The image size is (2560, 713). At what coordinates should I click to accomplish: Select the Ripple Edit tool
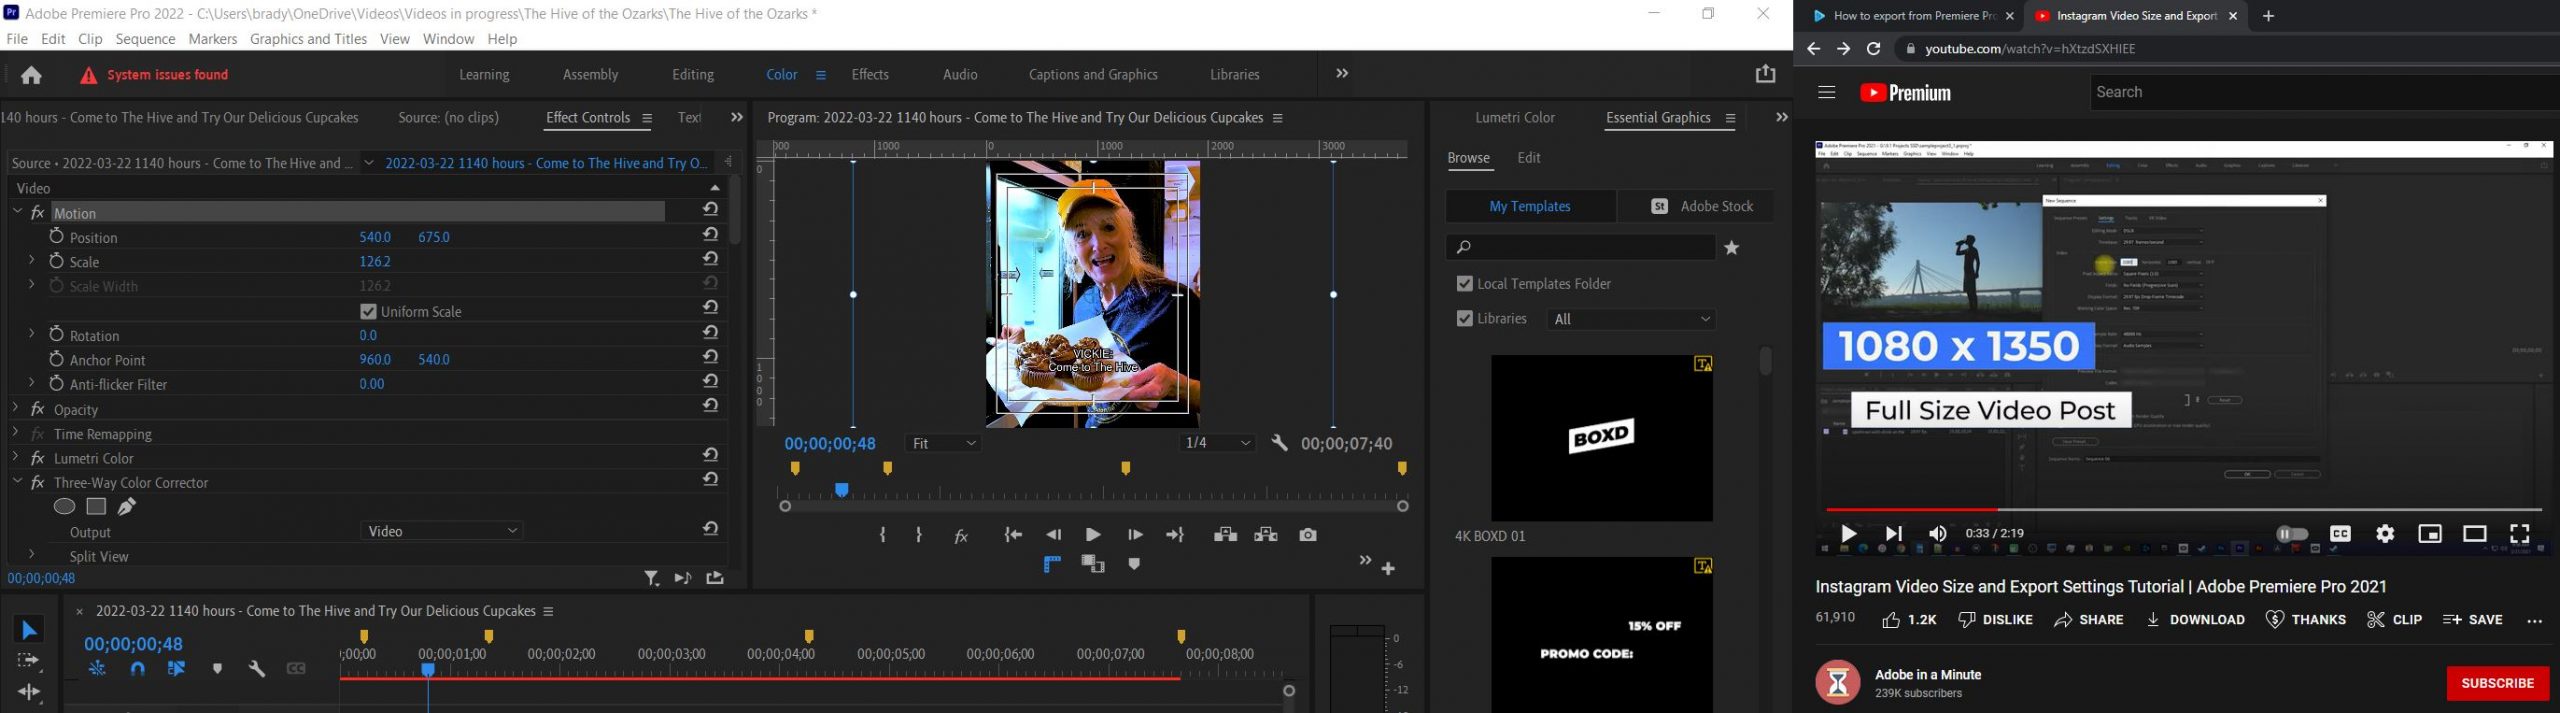29,692
